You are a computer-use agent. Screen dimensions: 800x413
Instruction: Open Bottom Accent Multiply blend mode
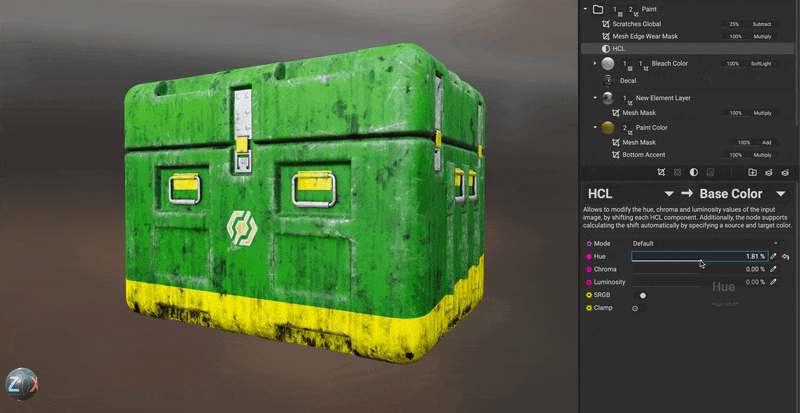(763, 155)
